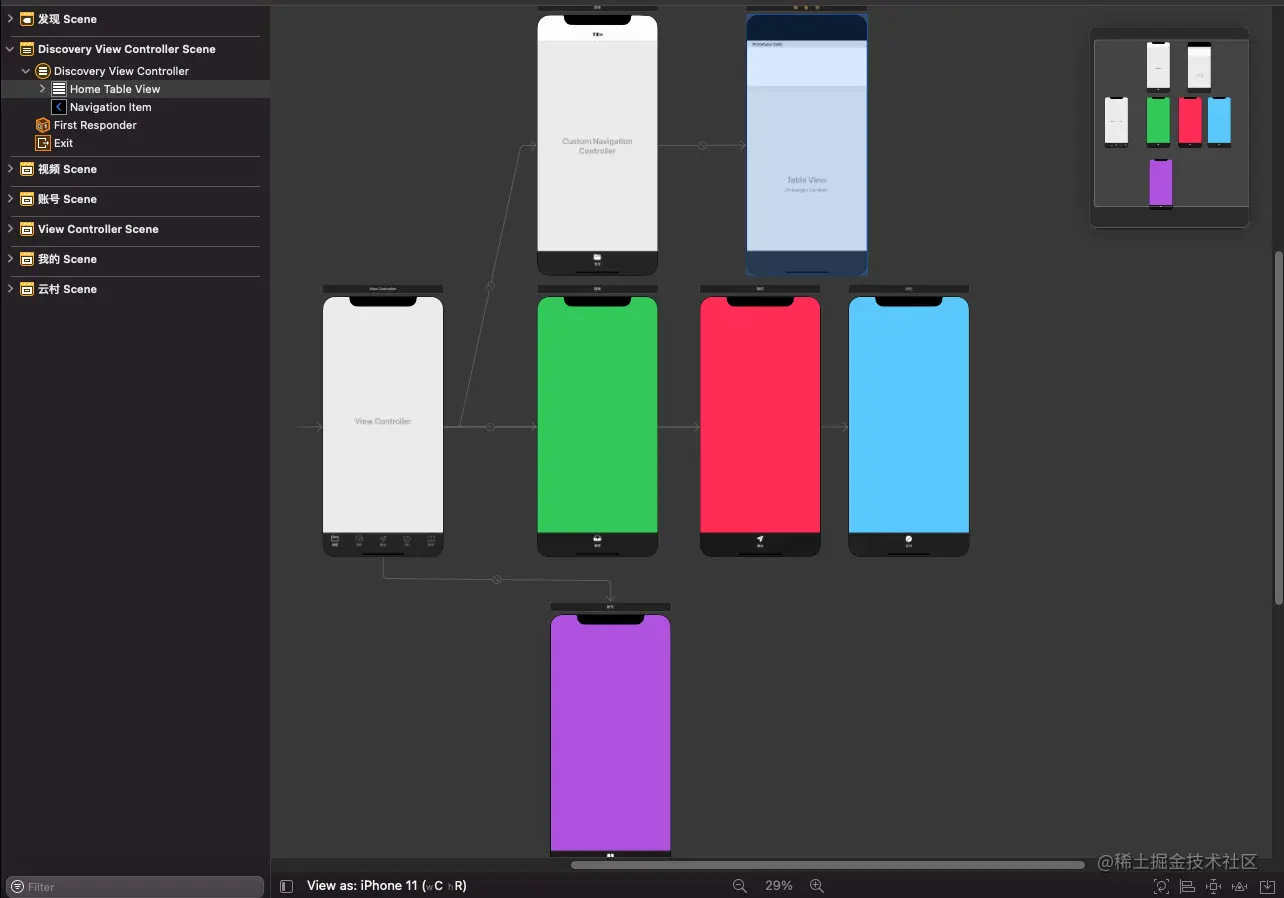Select Home Table View in outline
The width and height of the screenshot is (1284, 898).
point(135,89)
